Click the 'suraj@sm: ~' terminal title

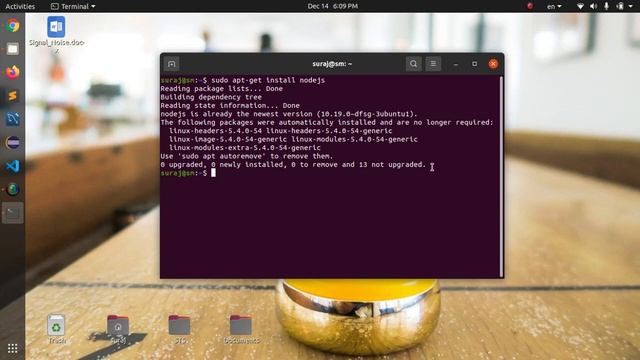tap(332, 64)
